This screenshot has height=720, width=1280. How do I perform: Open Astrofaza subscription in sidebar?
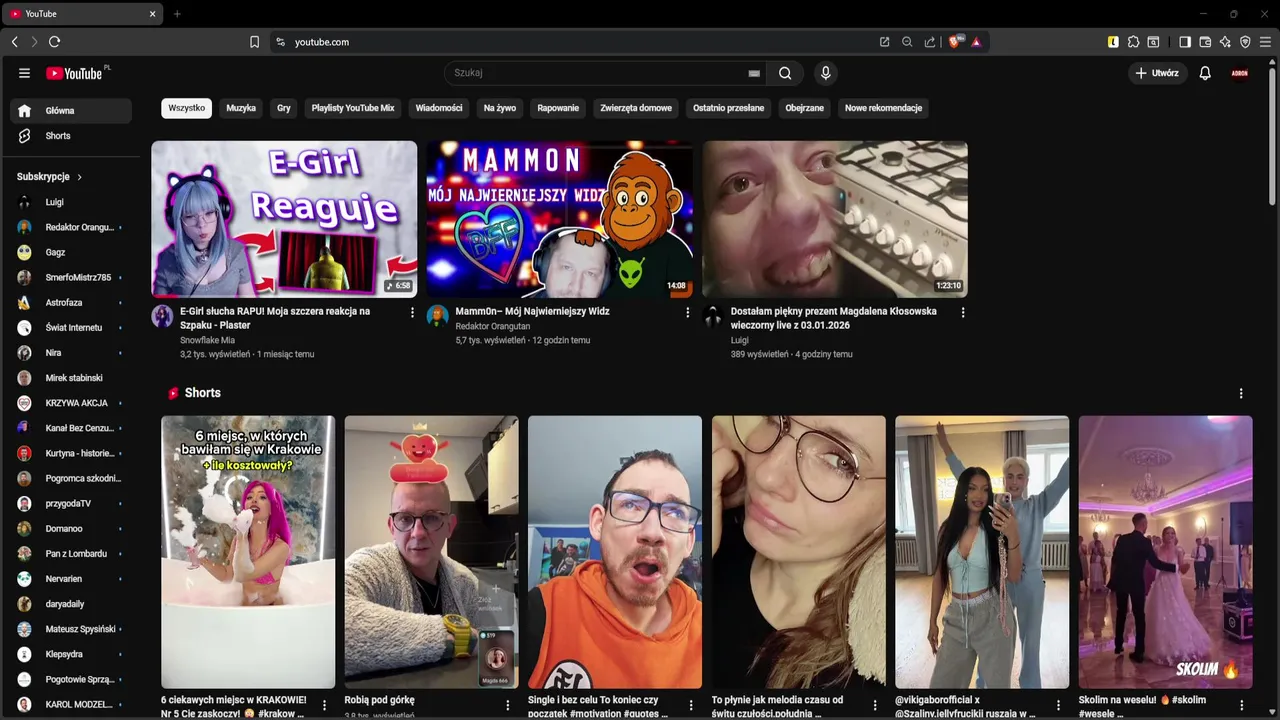[x=70, y=302]
